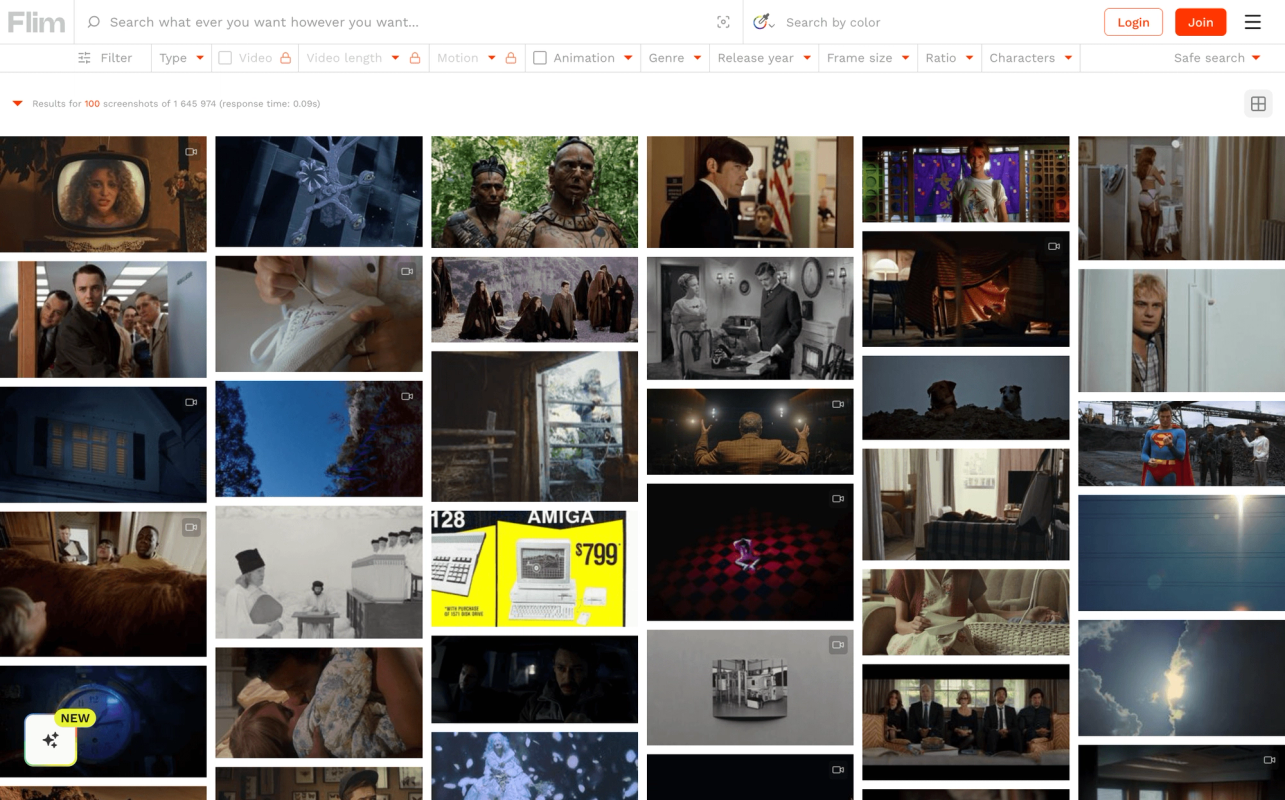Image resolution: width=1285 pixels, height=800 pixels.
Task: Open the American flag office thumbnail
Action: pos(750,192)
